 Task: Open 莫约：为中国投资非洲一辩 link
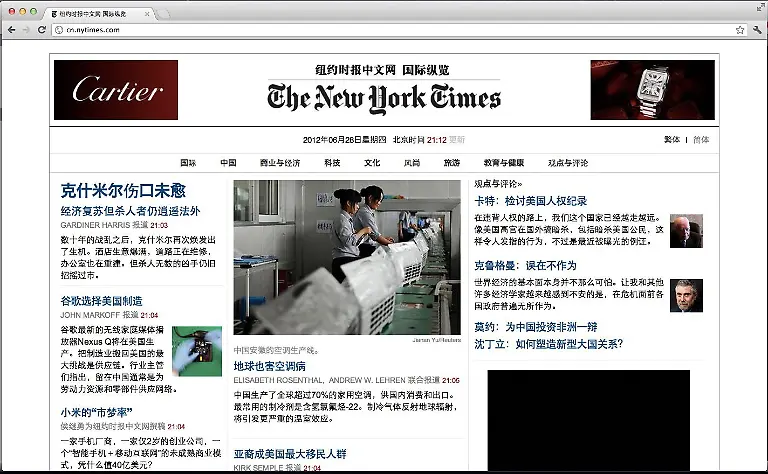(536, 327)
